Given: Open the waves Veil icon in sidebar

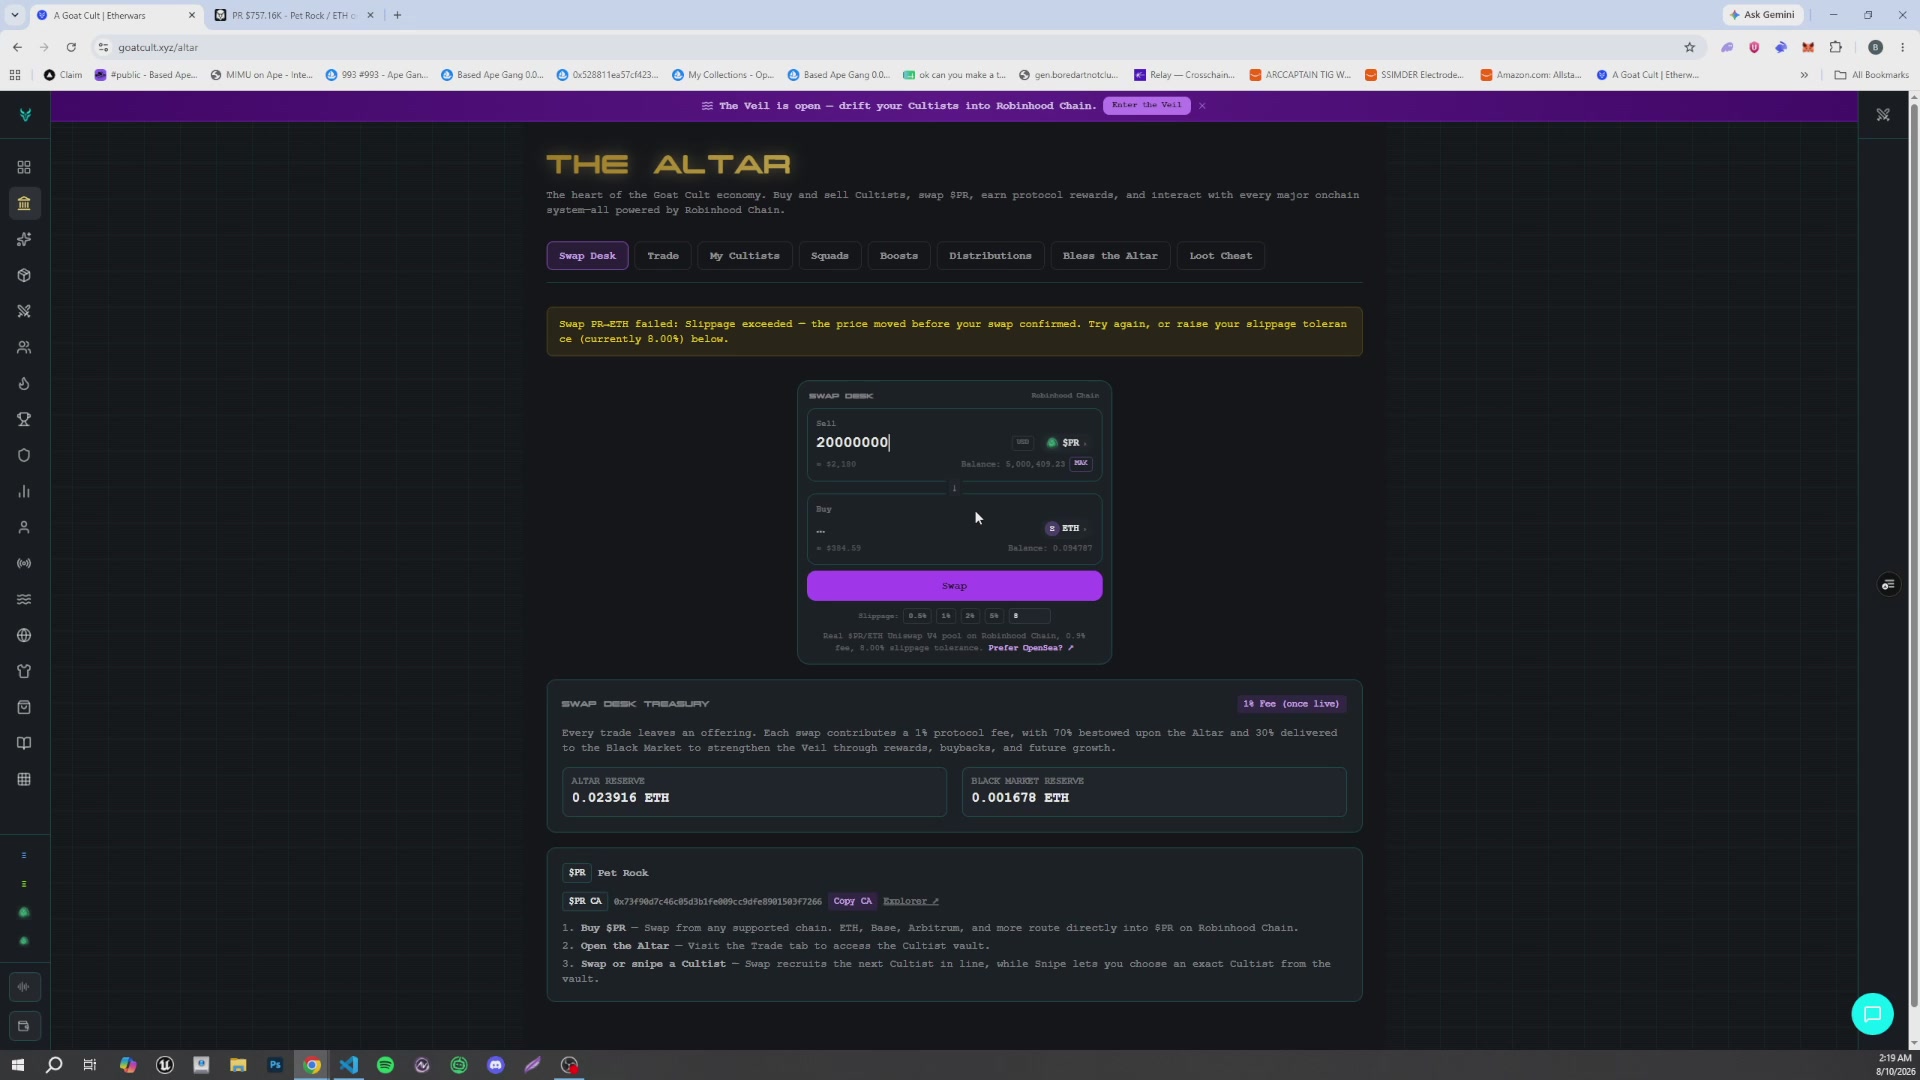Looking at the screenshot, I should point(24,599).
